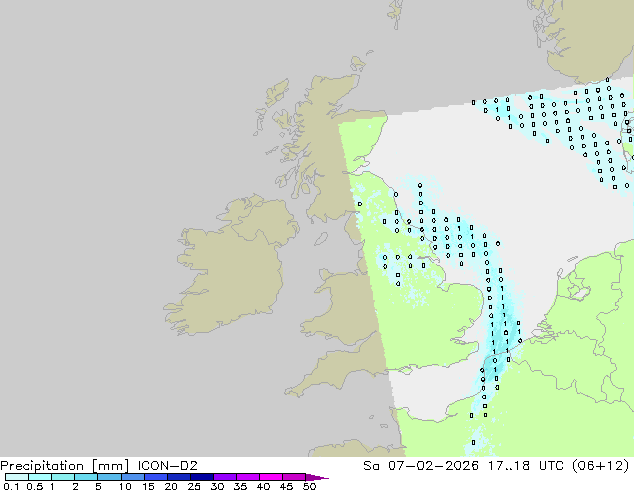Select the legend swatch between 45 and 50
This screenshot has height=490, width=634.
click(294, 477)
